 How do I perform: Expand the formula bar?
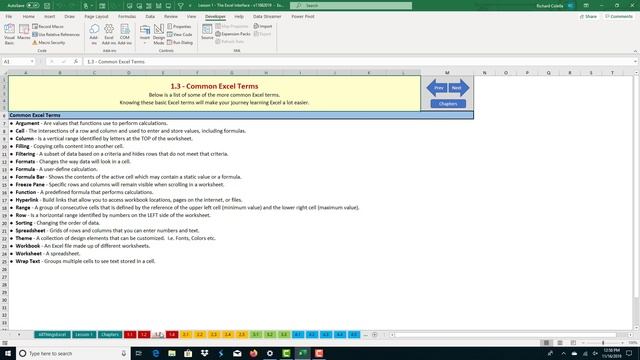(x=636, y=62)
